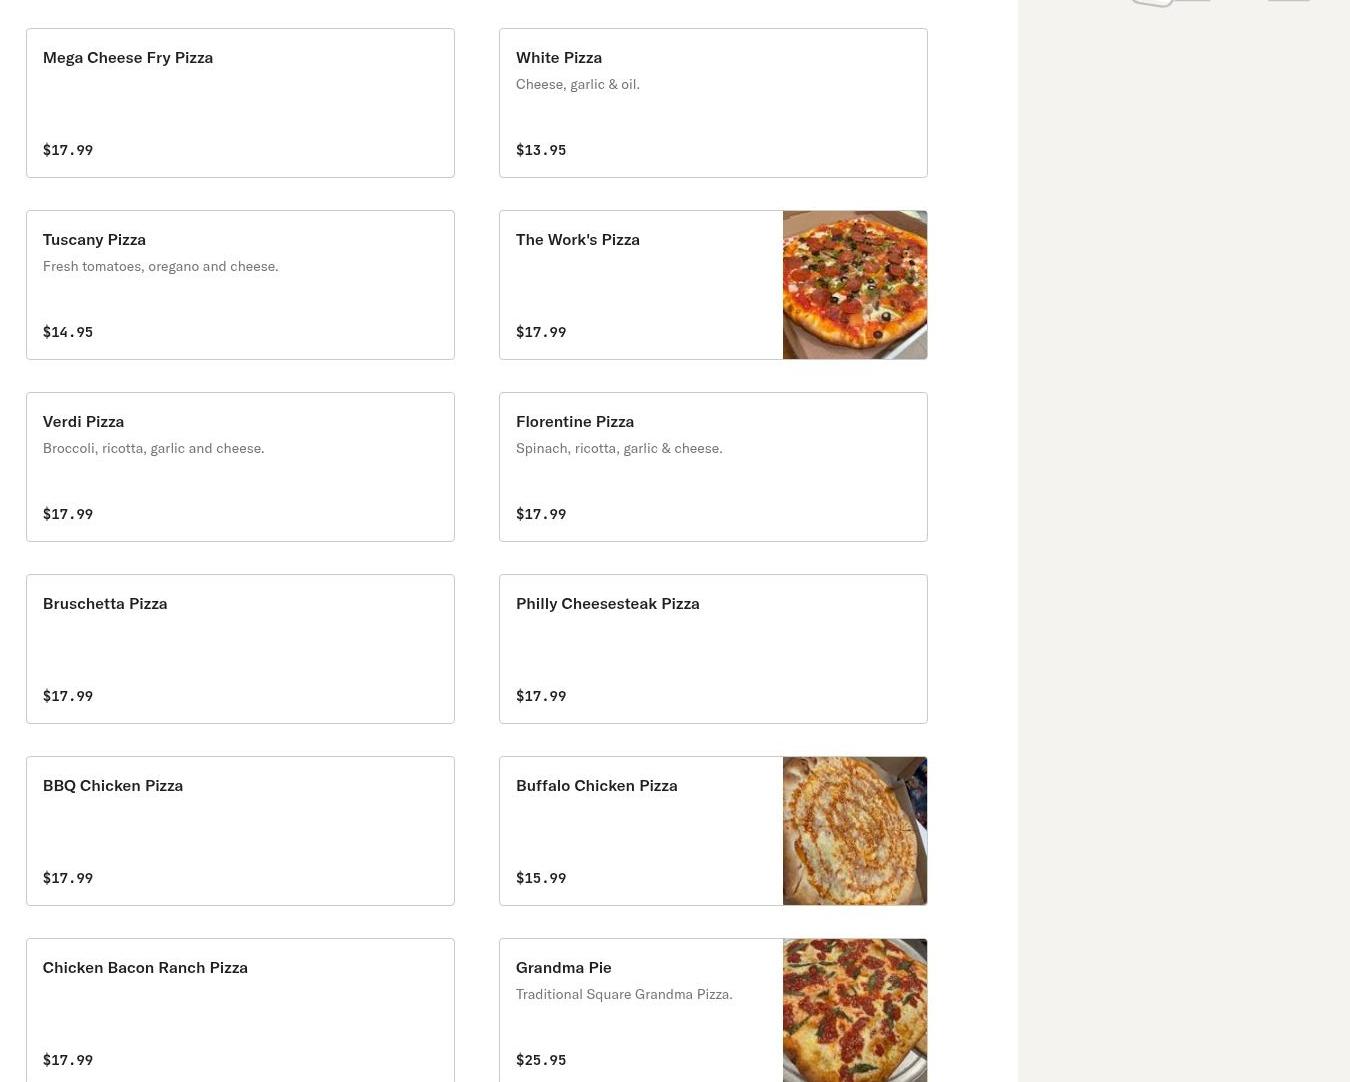
Task: Click the $17.99 Mega Cheese Fry price
Action: (68, 150)
